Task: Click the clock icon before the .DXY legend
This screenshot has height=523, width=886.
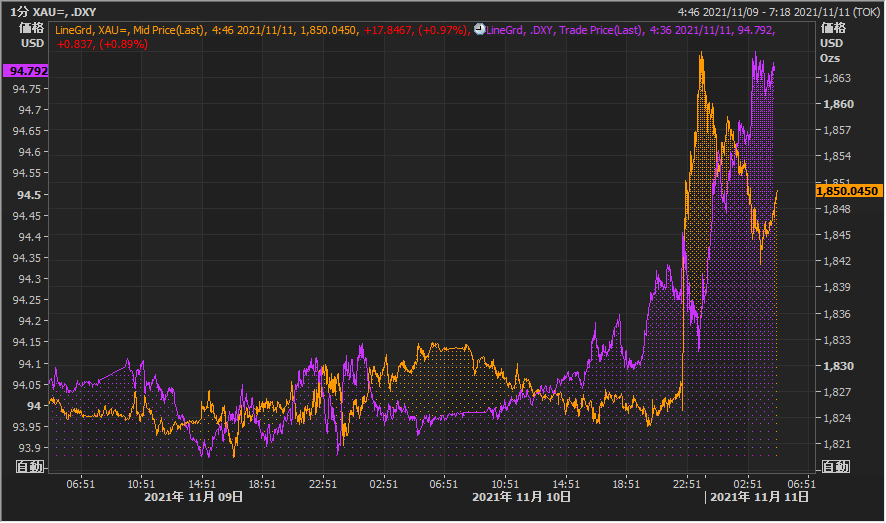Action: click(x=479, y=29)
